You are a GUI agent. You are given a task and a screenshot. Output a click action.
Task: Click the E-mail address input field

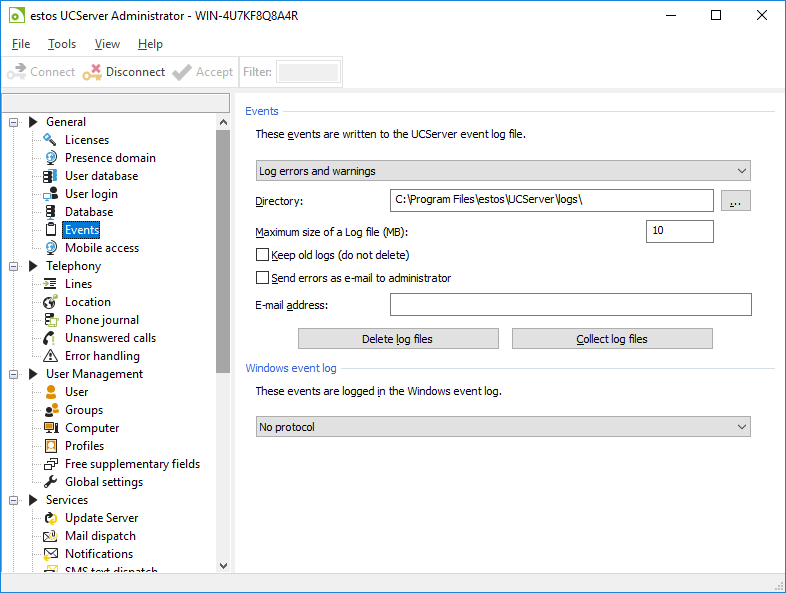pos(570,305)
